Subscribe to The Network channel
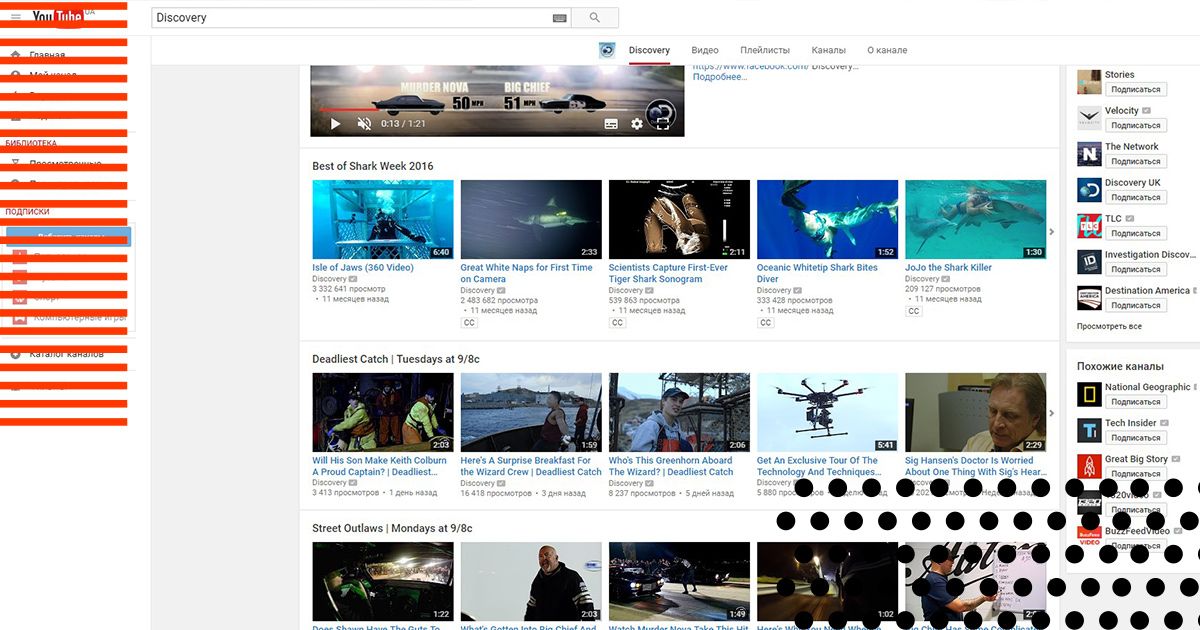Image resolution: width=1200 pixels, height=630 pixels. tap(1136, 161)
